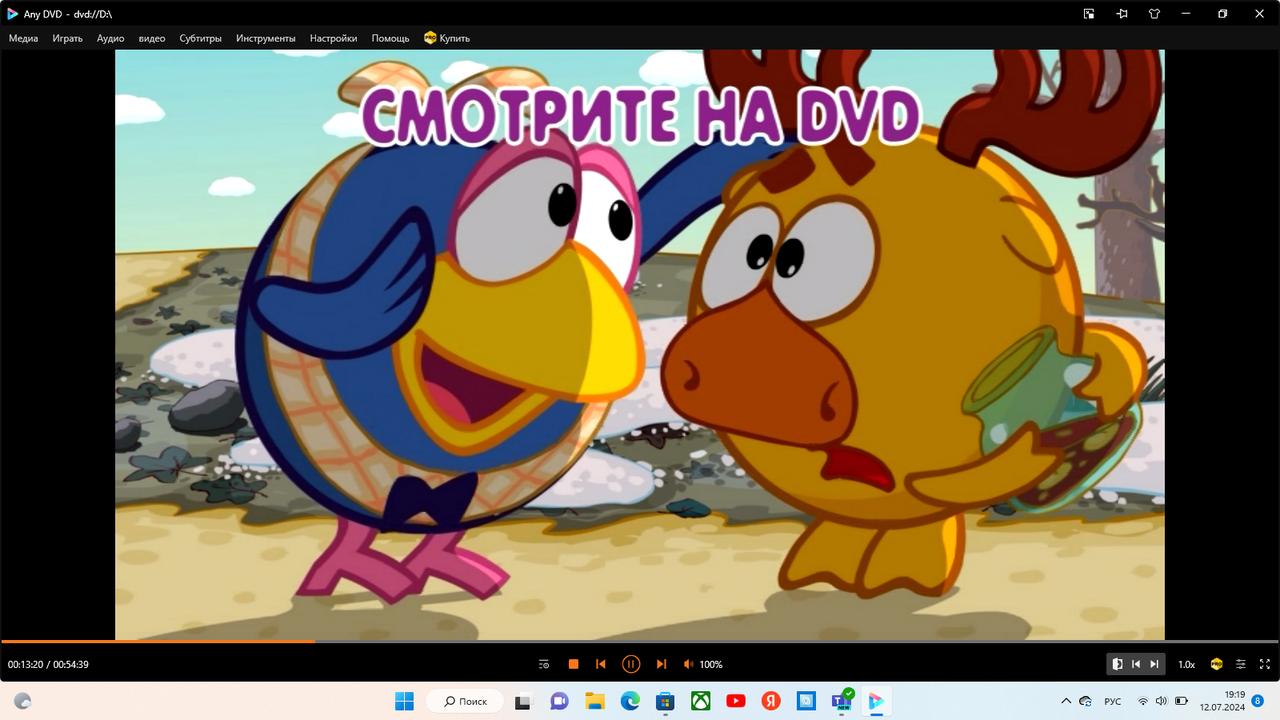Open the Субтитры menu

(200, 38)
